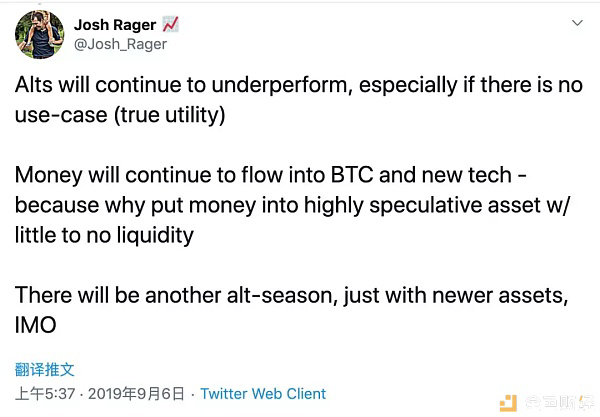The height and width of the screenshot is (417, 600).
Task: Click the paragraph starting 'Money will continue'
Action: [292, 205]
